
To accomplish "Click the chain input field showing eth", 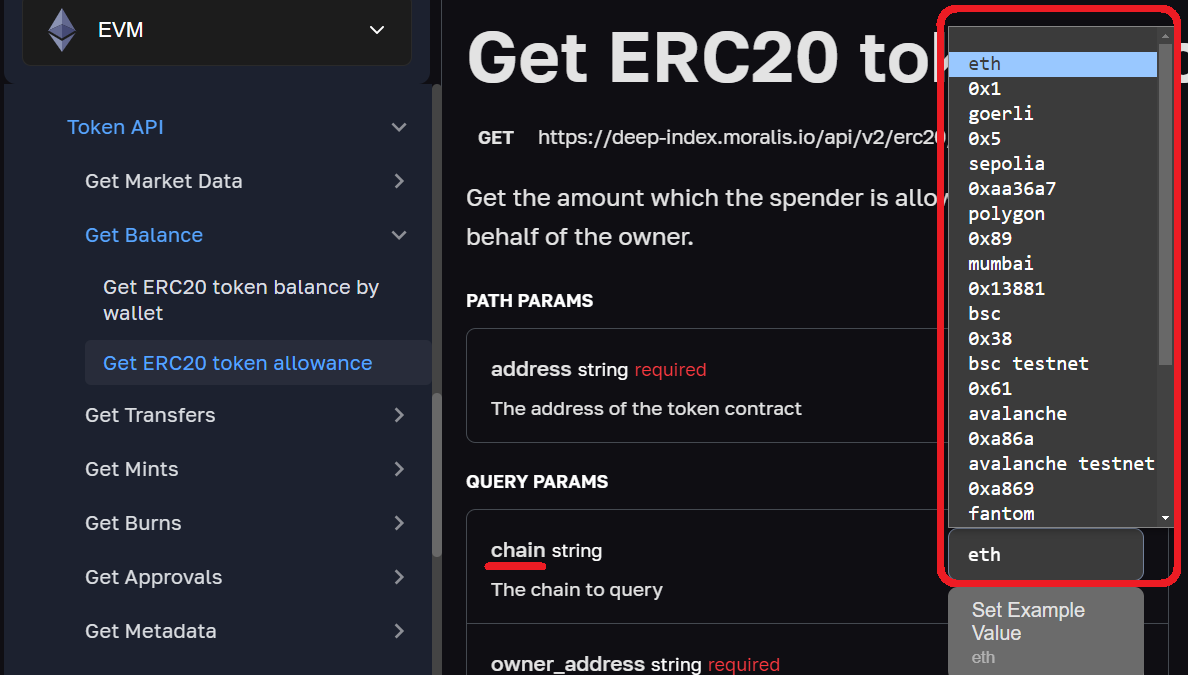I will [x=1044, y=554].
